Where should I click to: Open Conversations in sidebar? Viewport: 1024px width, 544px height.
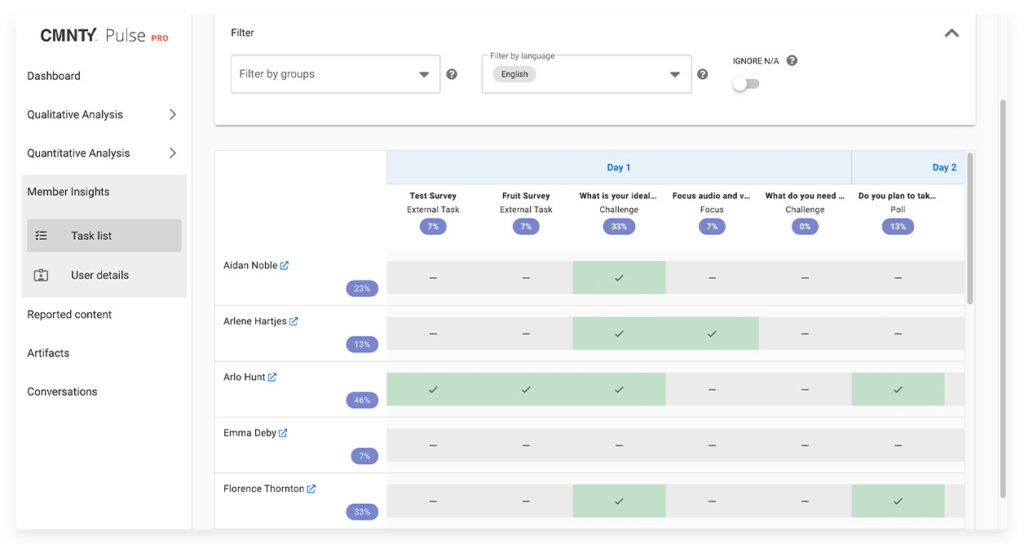coord(62,392)
